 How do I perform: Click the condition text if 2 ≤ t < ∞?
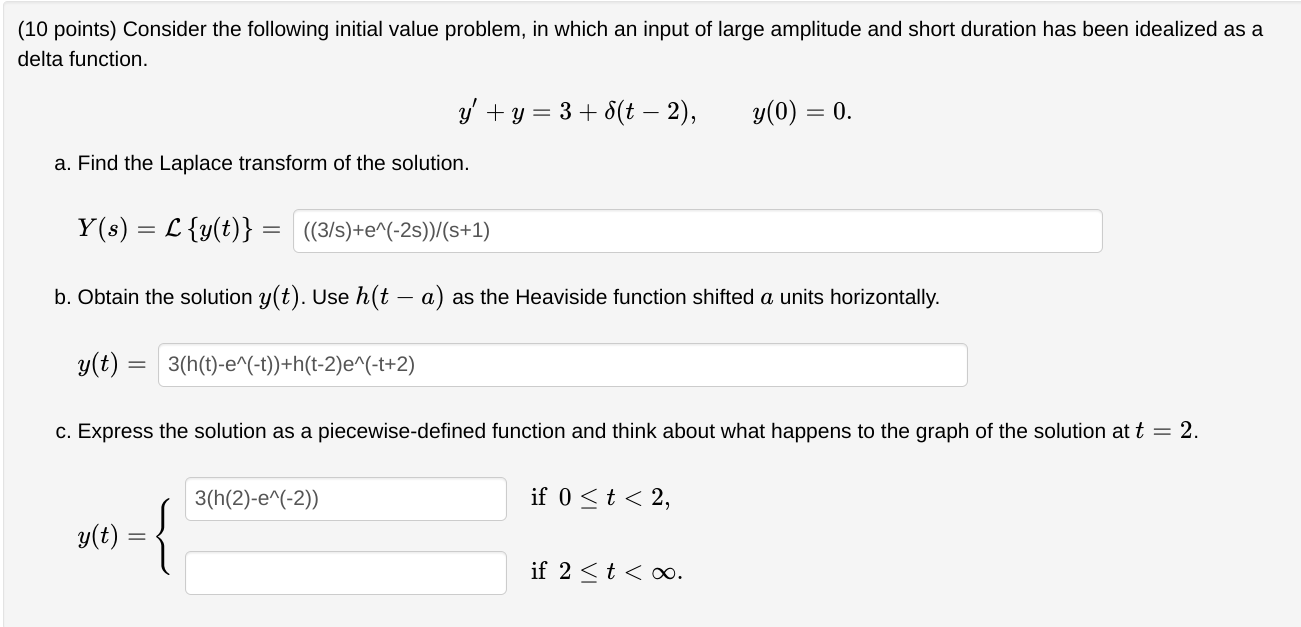[x=604, y=570]
